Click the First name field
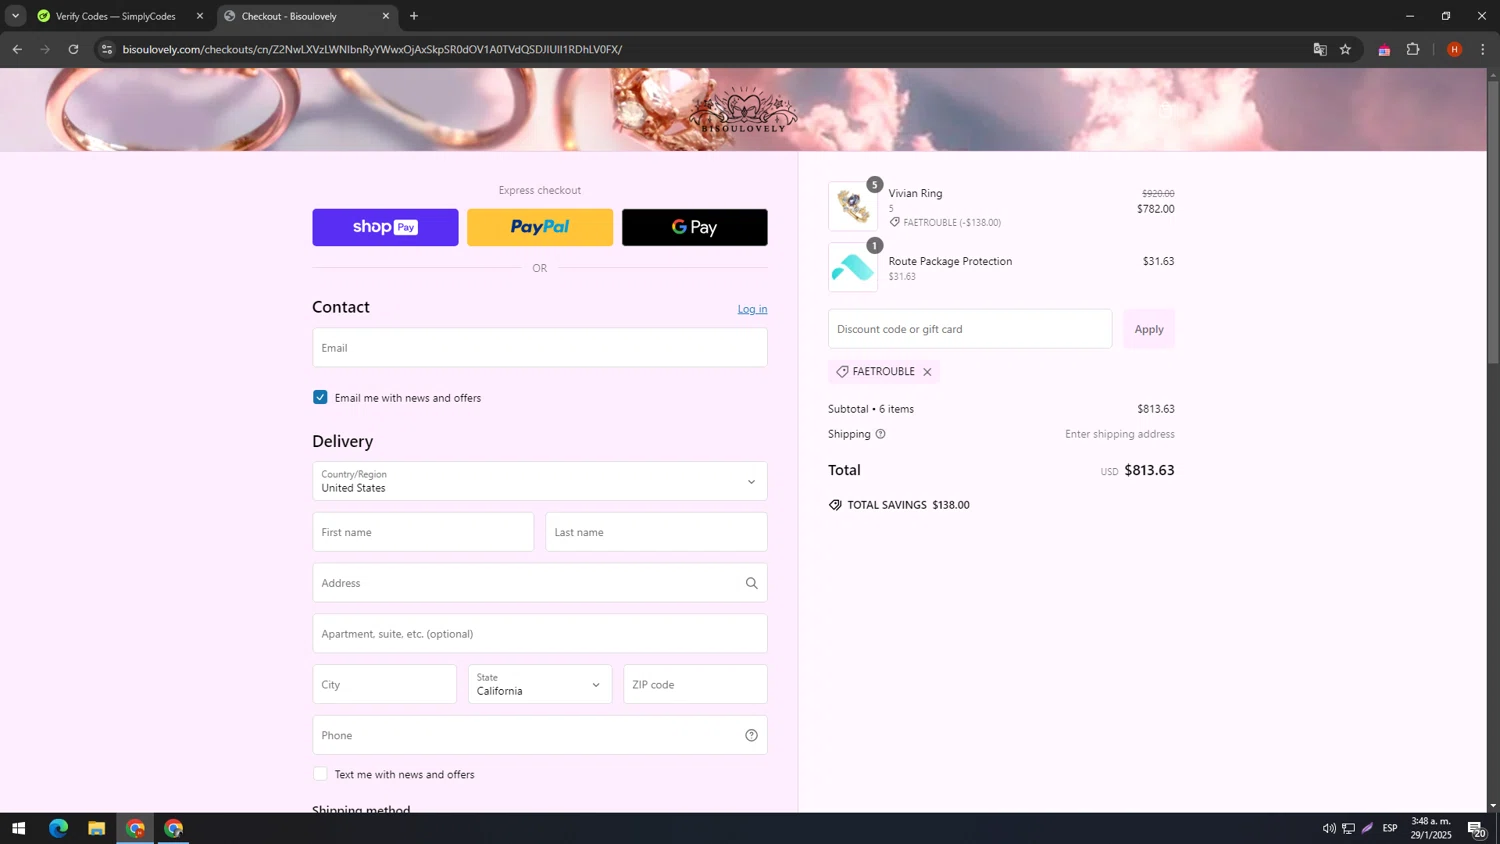Viewport: 1500px width, 844px height. click(423, 532)
